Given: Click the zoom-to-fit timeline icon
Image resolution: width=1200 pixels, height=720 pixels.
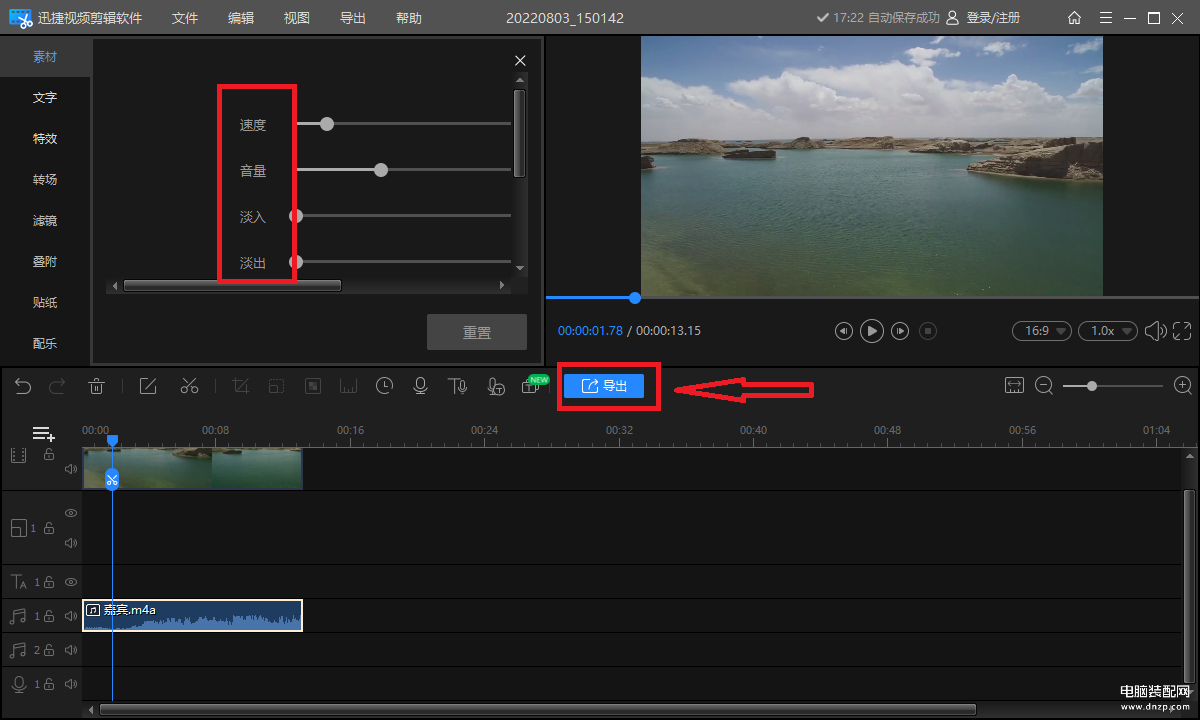Looking at the screenshot, I should (1015, 386).
